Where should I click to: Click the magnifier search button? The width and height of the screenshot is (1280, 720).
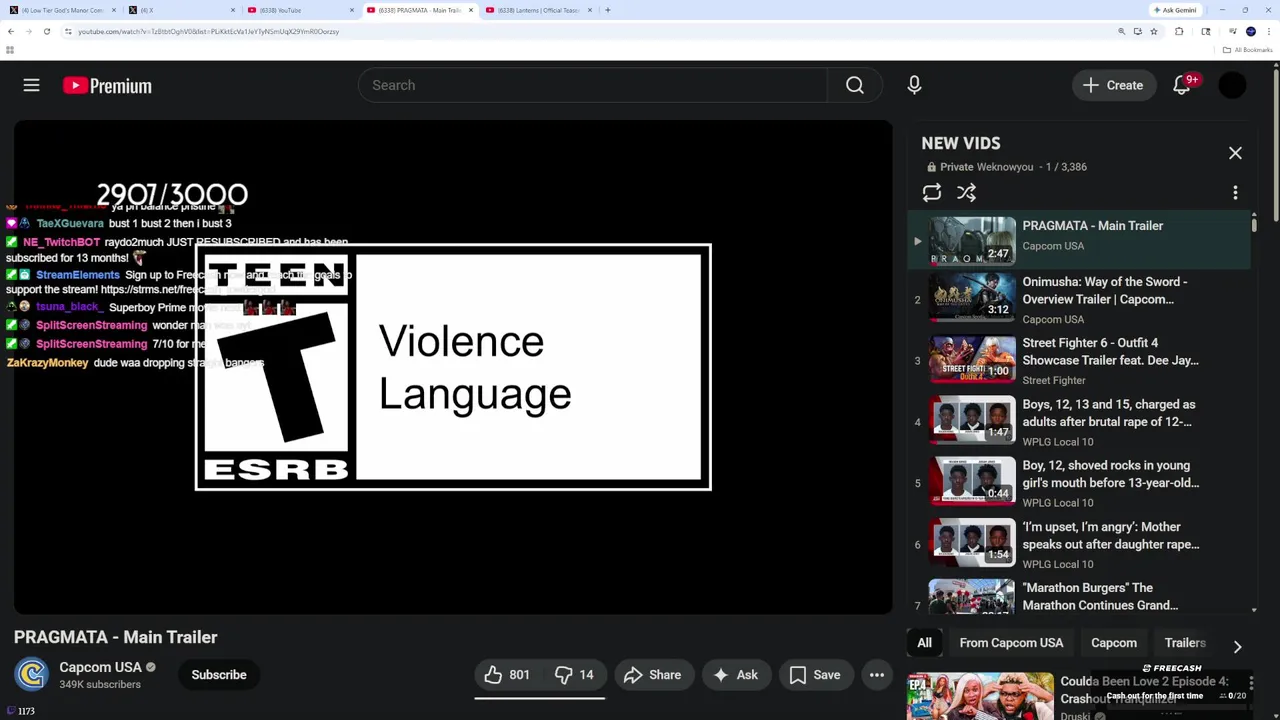tap(855, 86)
